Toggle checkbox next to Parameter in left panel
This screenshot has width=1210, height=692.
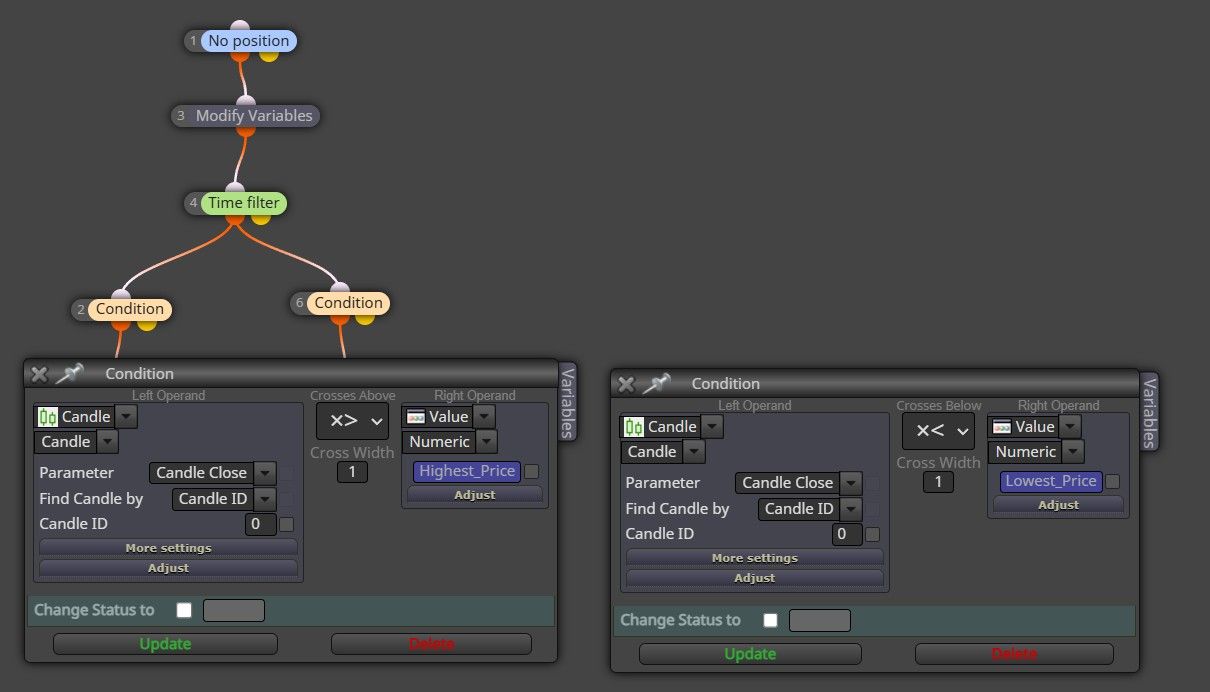286,473
